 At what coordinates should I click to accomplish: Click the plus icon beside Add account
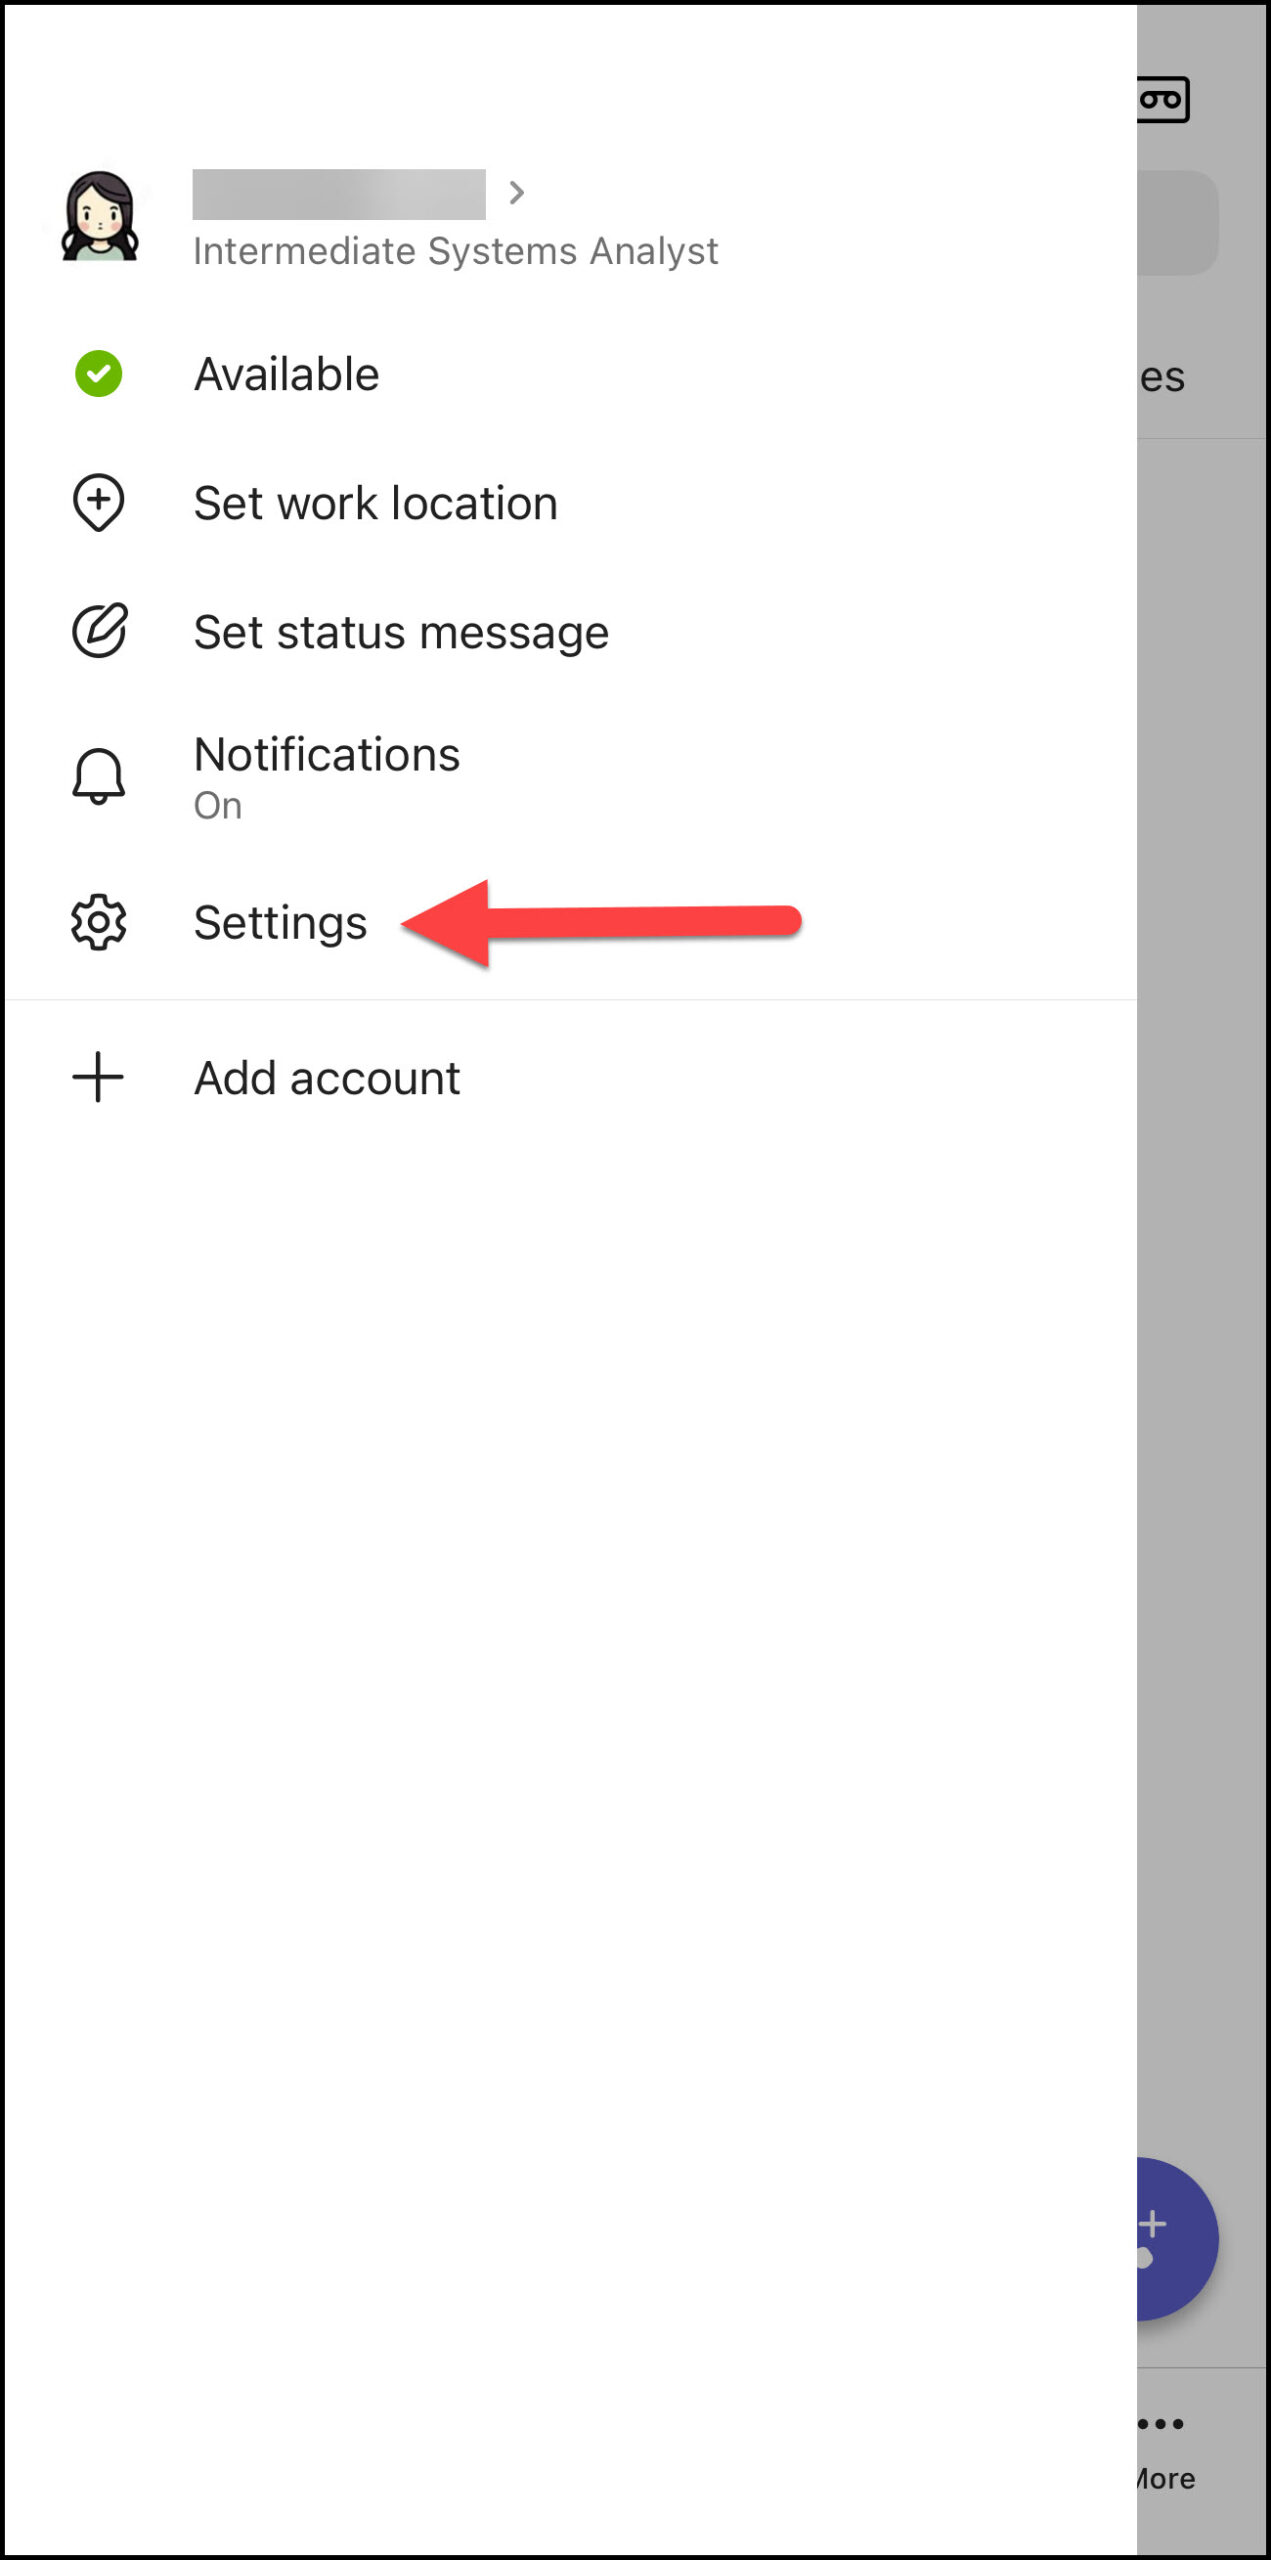click(96, 1077)
